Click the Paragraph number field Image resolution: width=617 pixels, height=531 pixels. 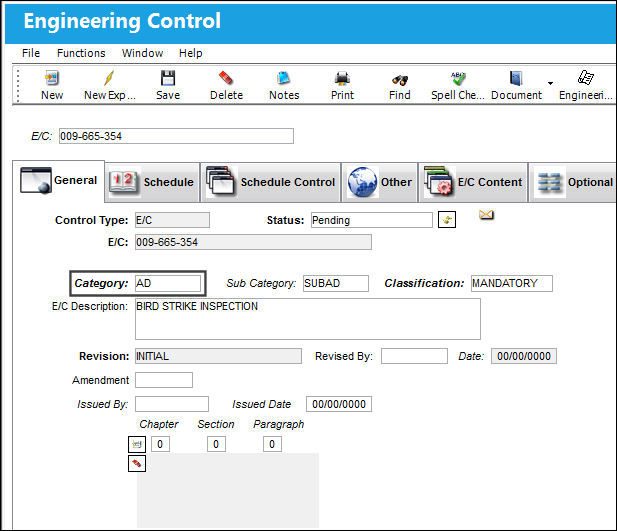pos(272,444)
